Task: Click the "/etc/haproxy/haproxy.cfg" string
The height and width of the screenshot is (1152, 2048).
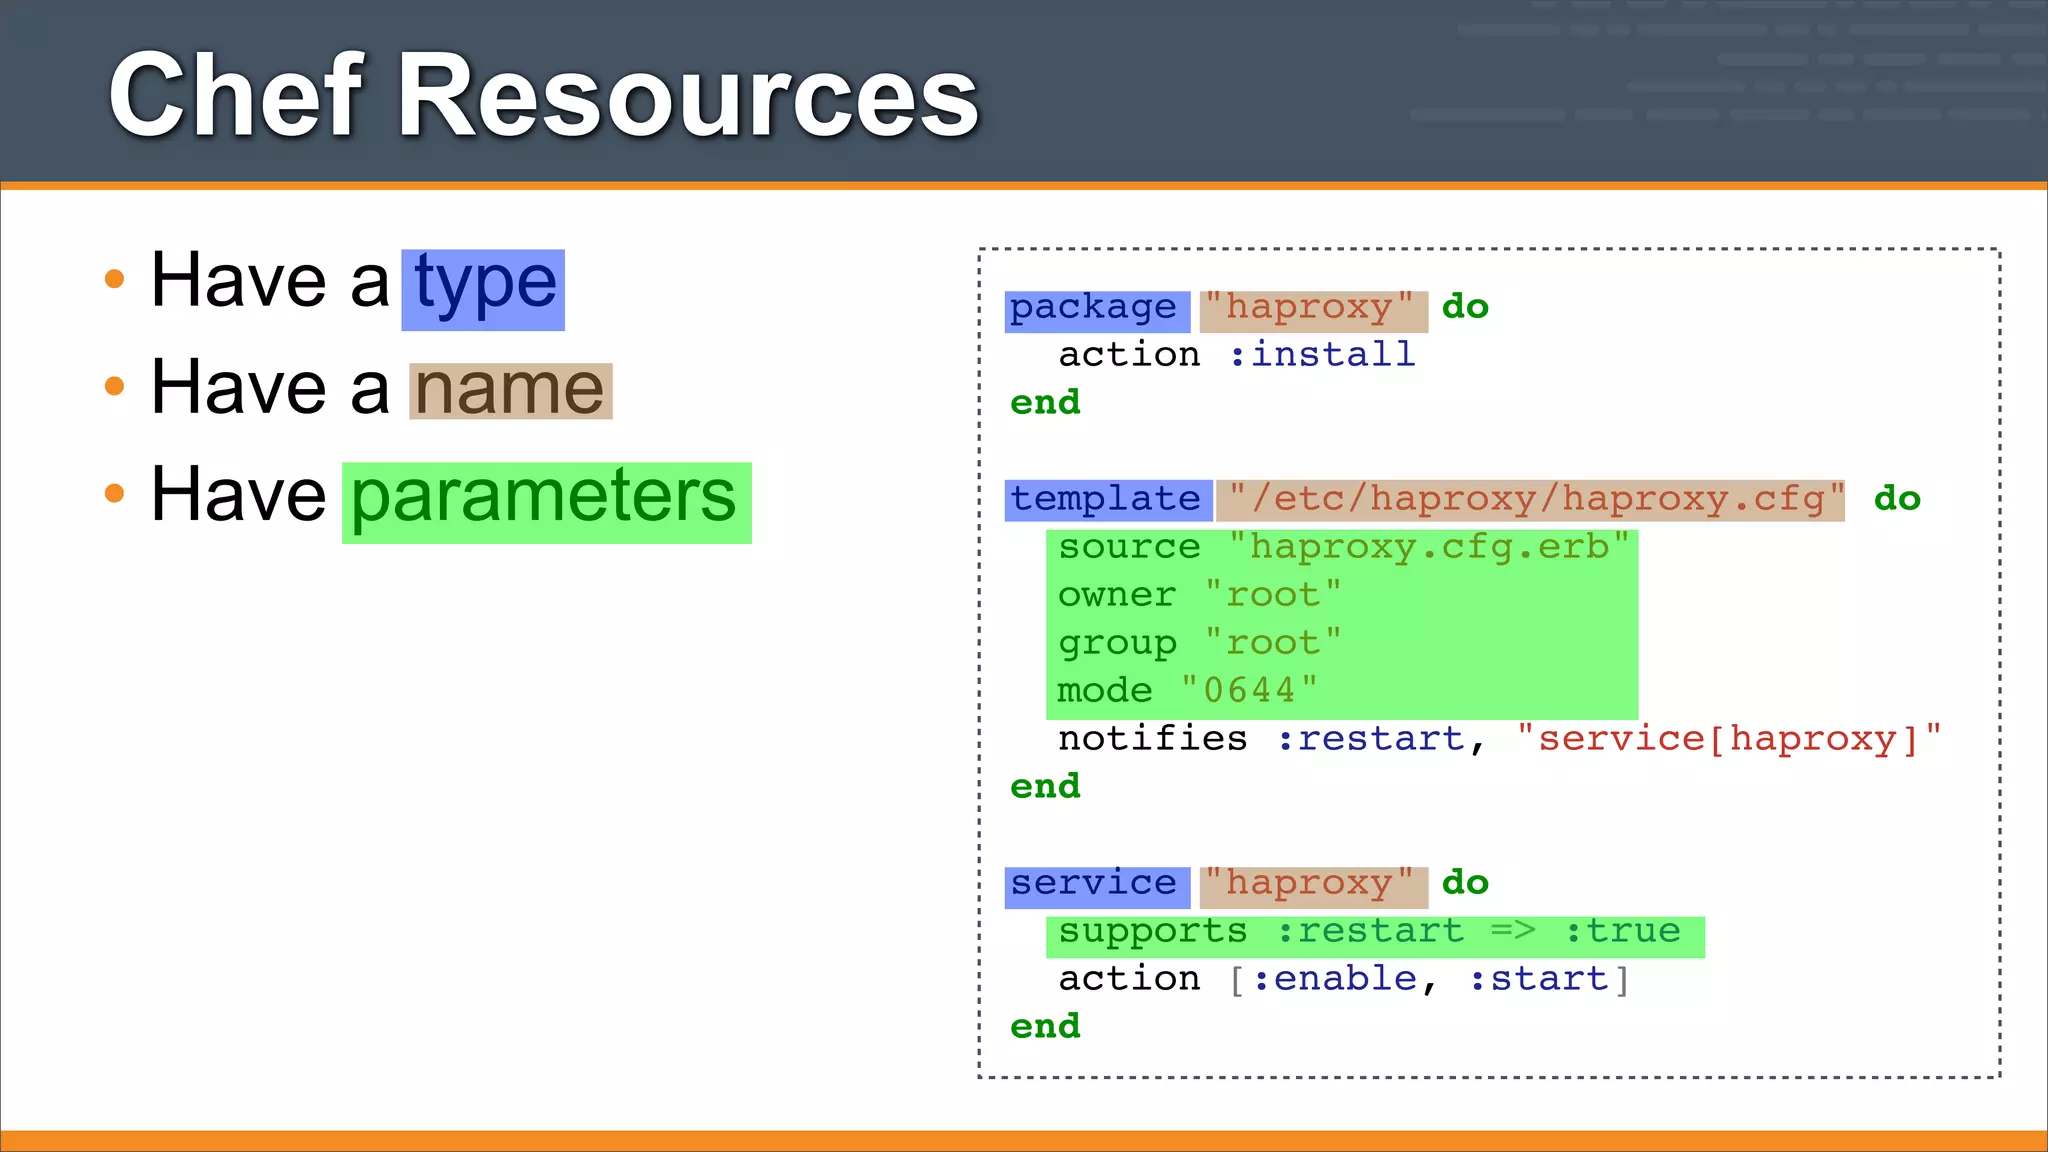Action: click(1530, 500)
